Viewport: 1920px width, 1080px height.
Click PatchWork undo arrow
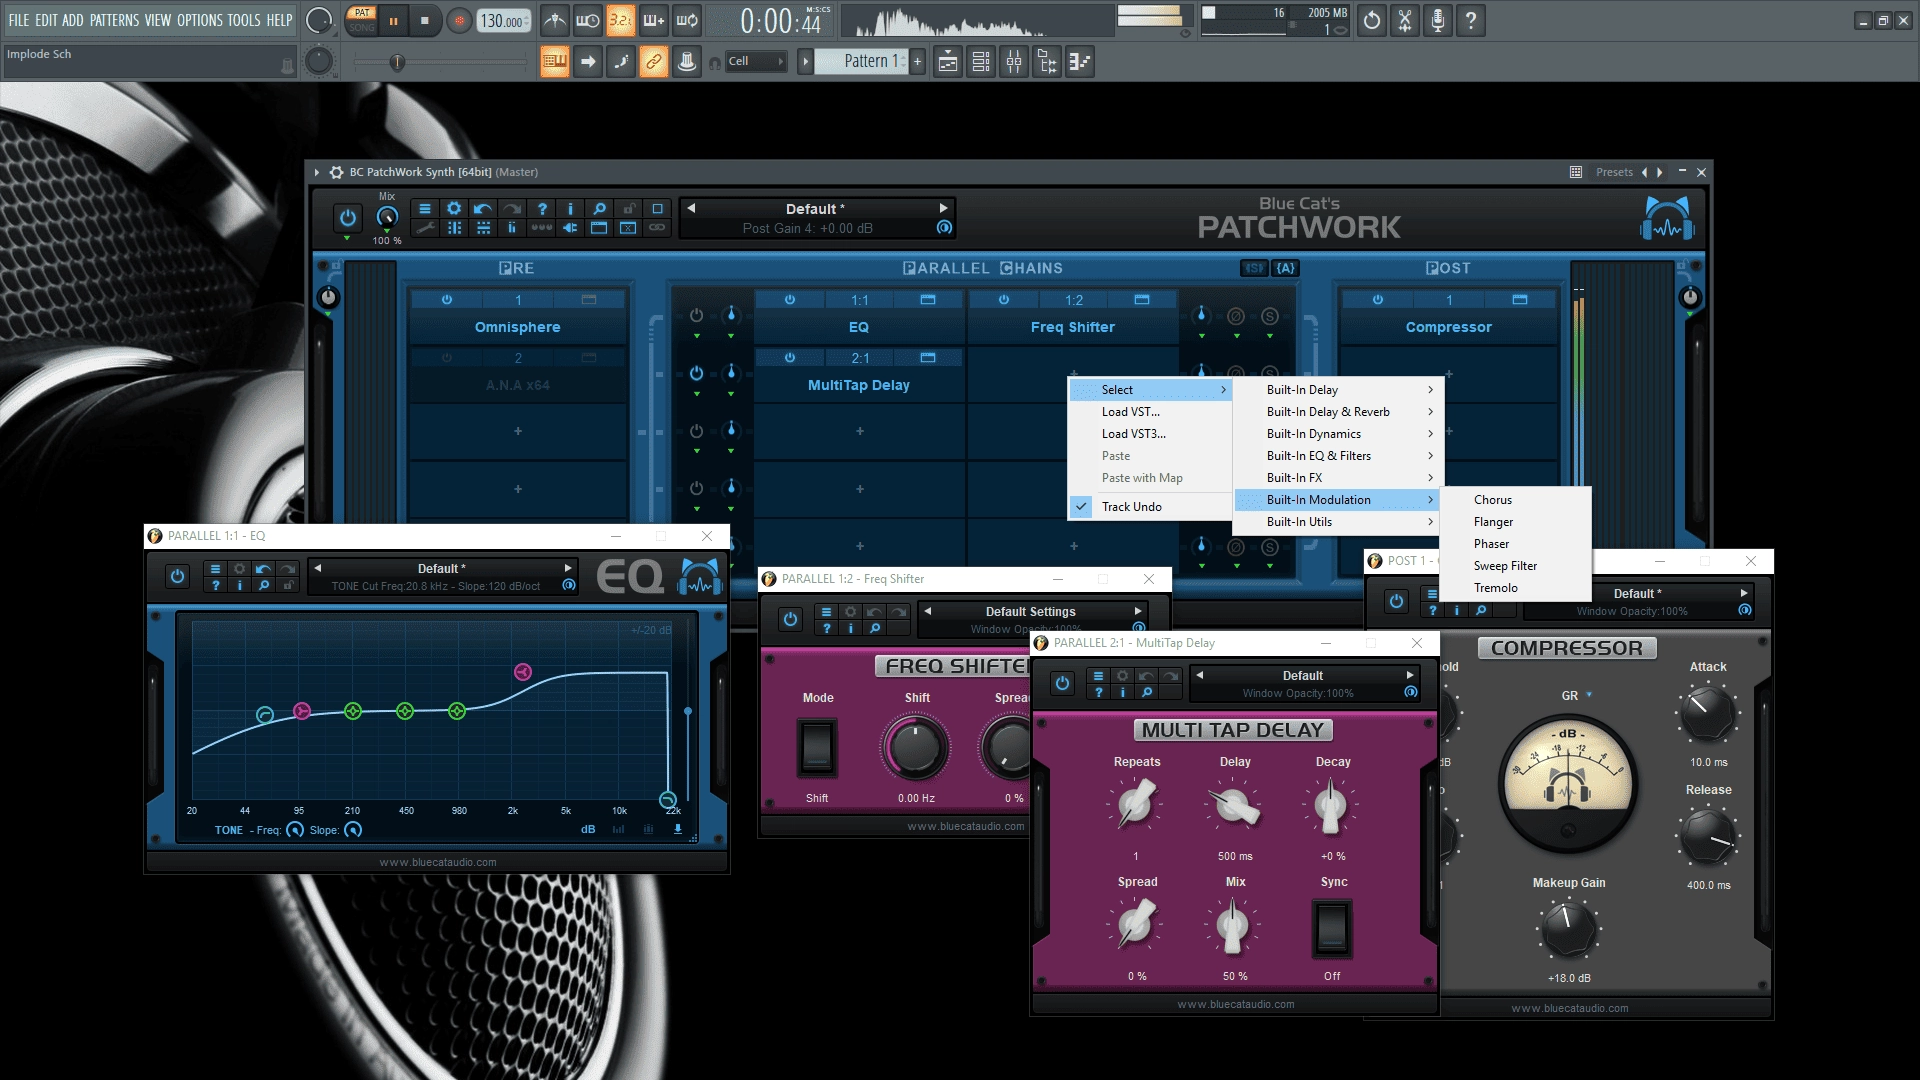483,209
